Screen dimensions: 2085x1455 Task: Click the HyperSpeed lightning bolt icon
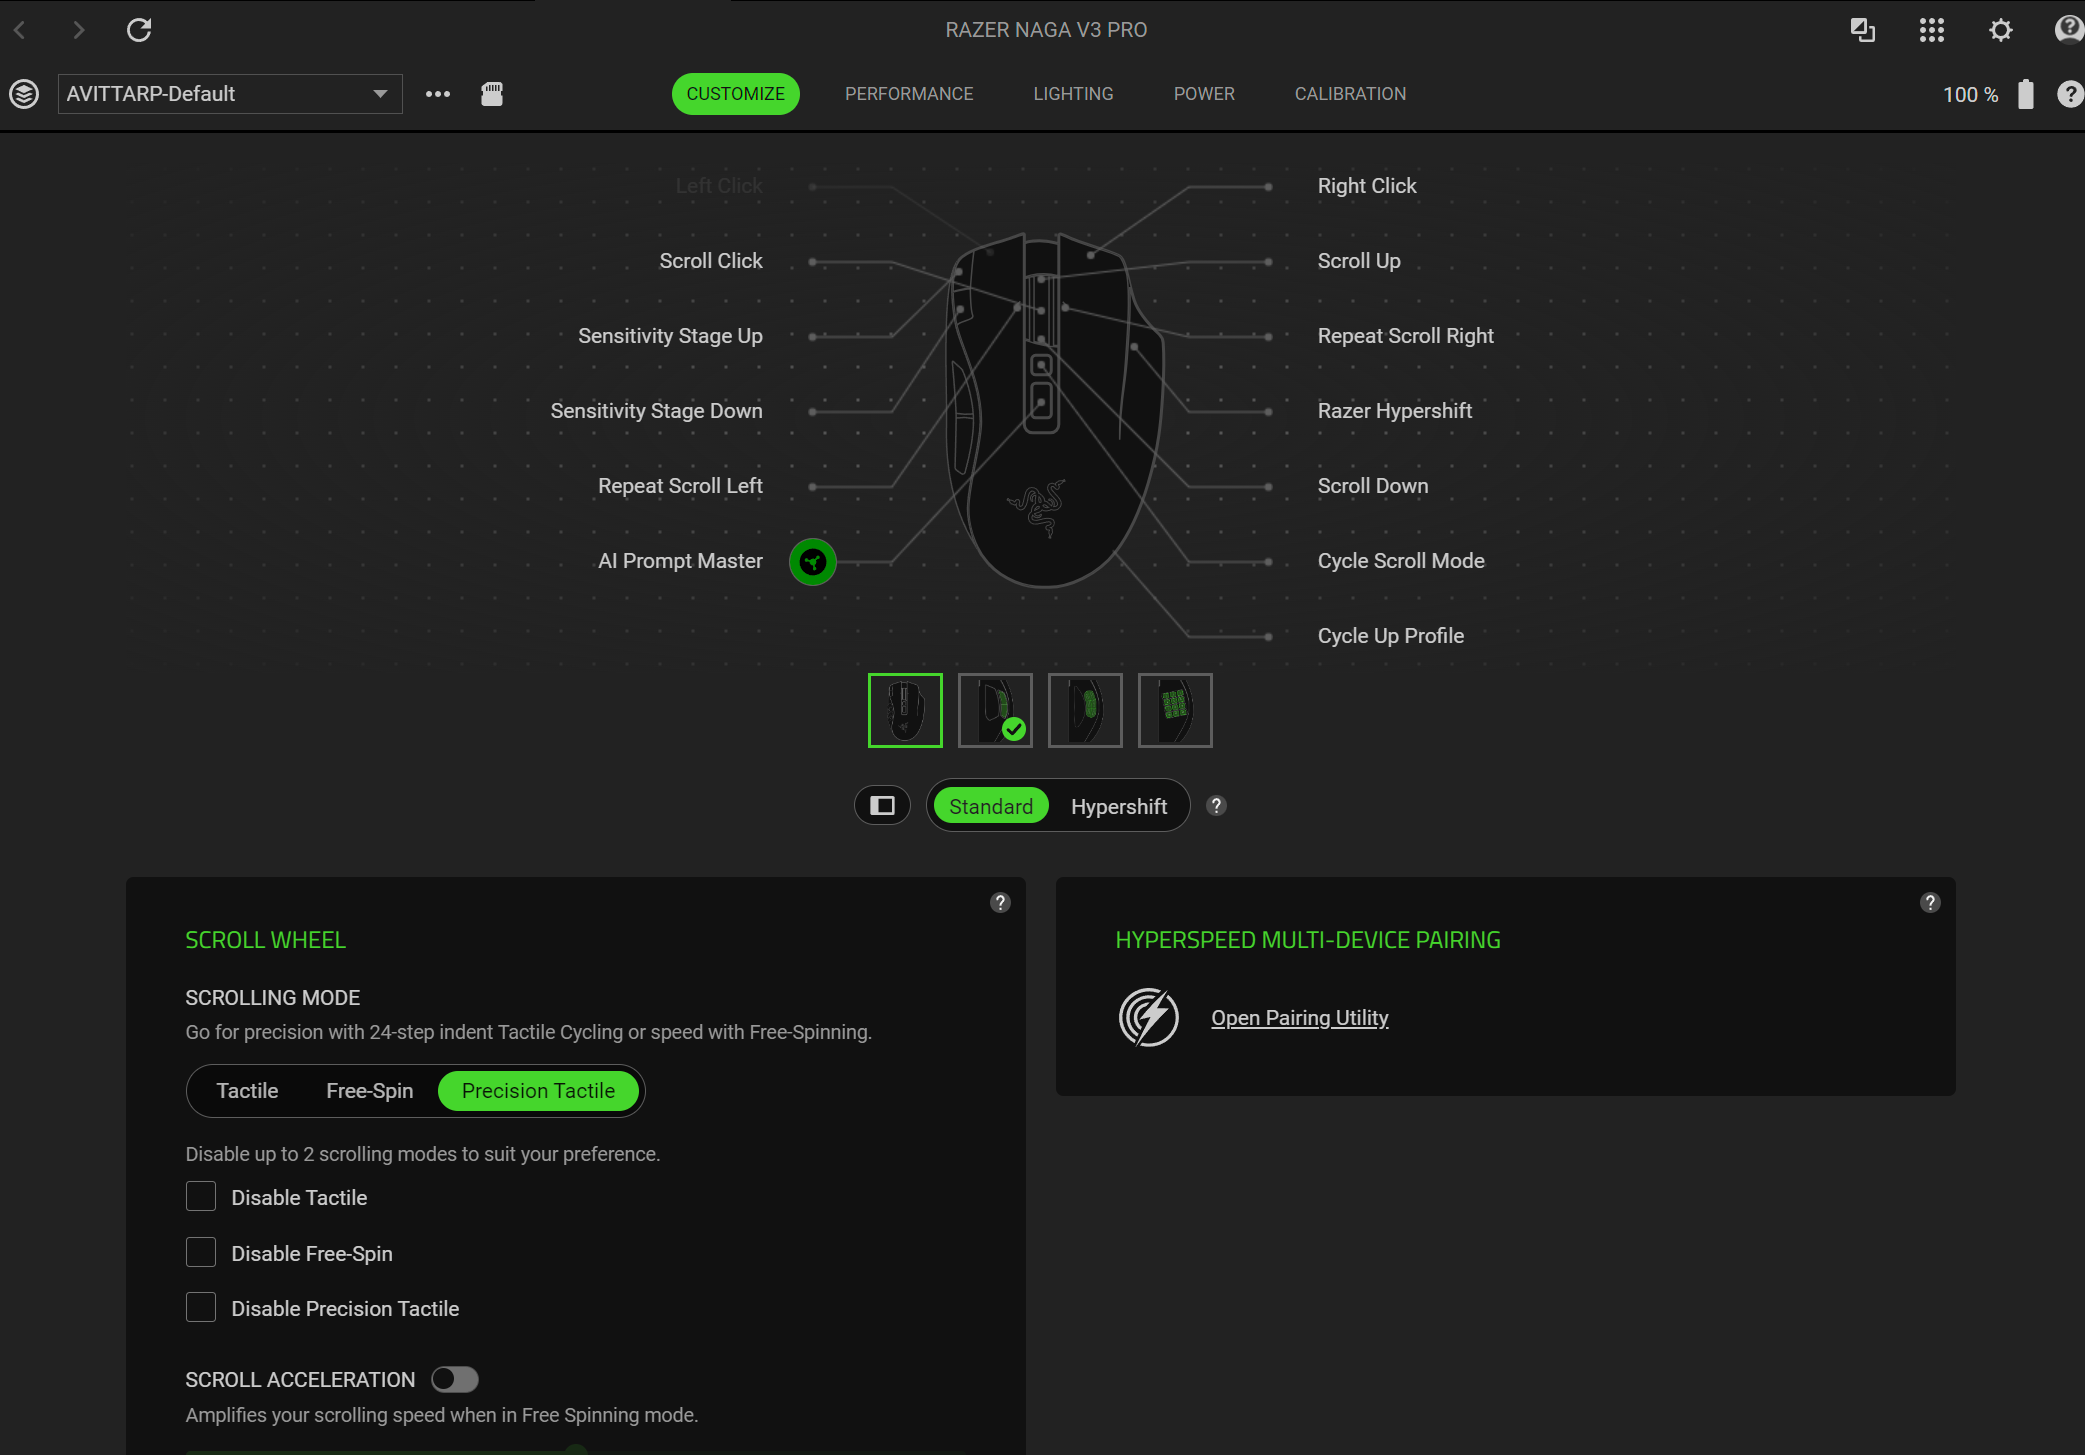click(1149, 1018)
